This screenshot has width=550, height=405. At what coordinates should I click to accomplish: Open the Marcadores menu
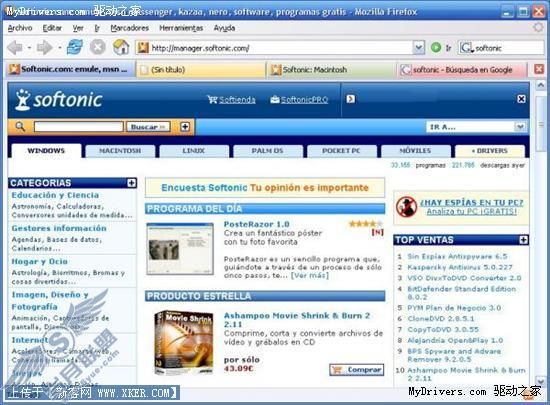(x=129, y=28)
